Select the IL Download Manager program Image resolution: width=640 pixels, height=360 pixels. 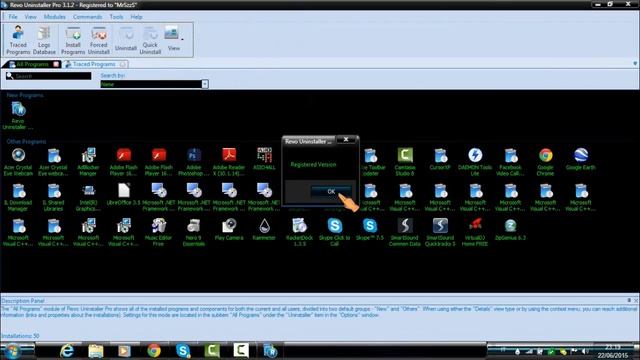(x=18, y=197)
